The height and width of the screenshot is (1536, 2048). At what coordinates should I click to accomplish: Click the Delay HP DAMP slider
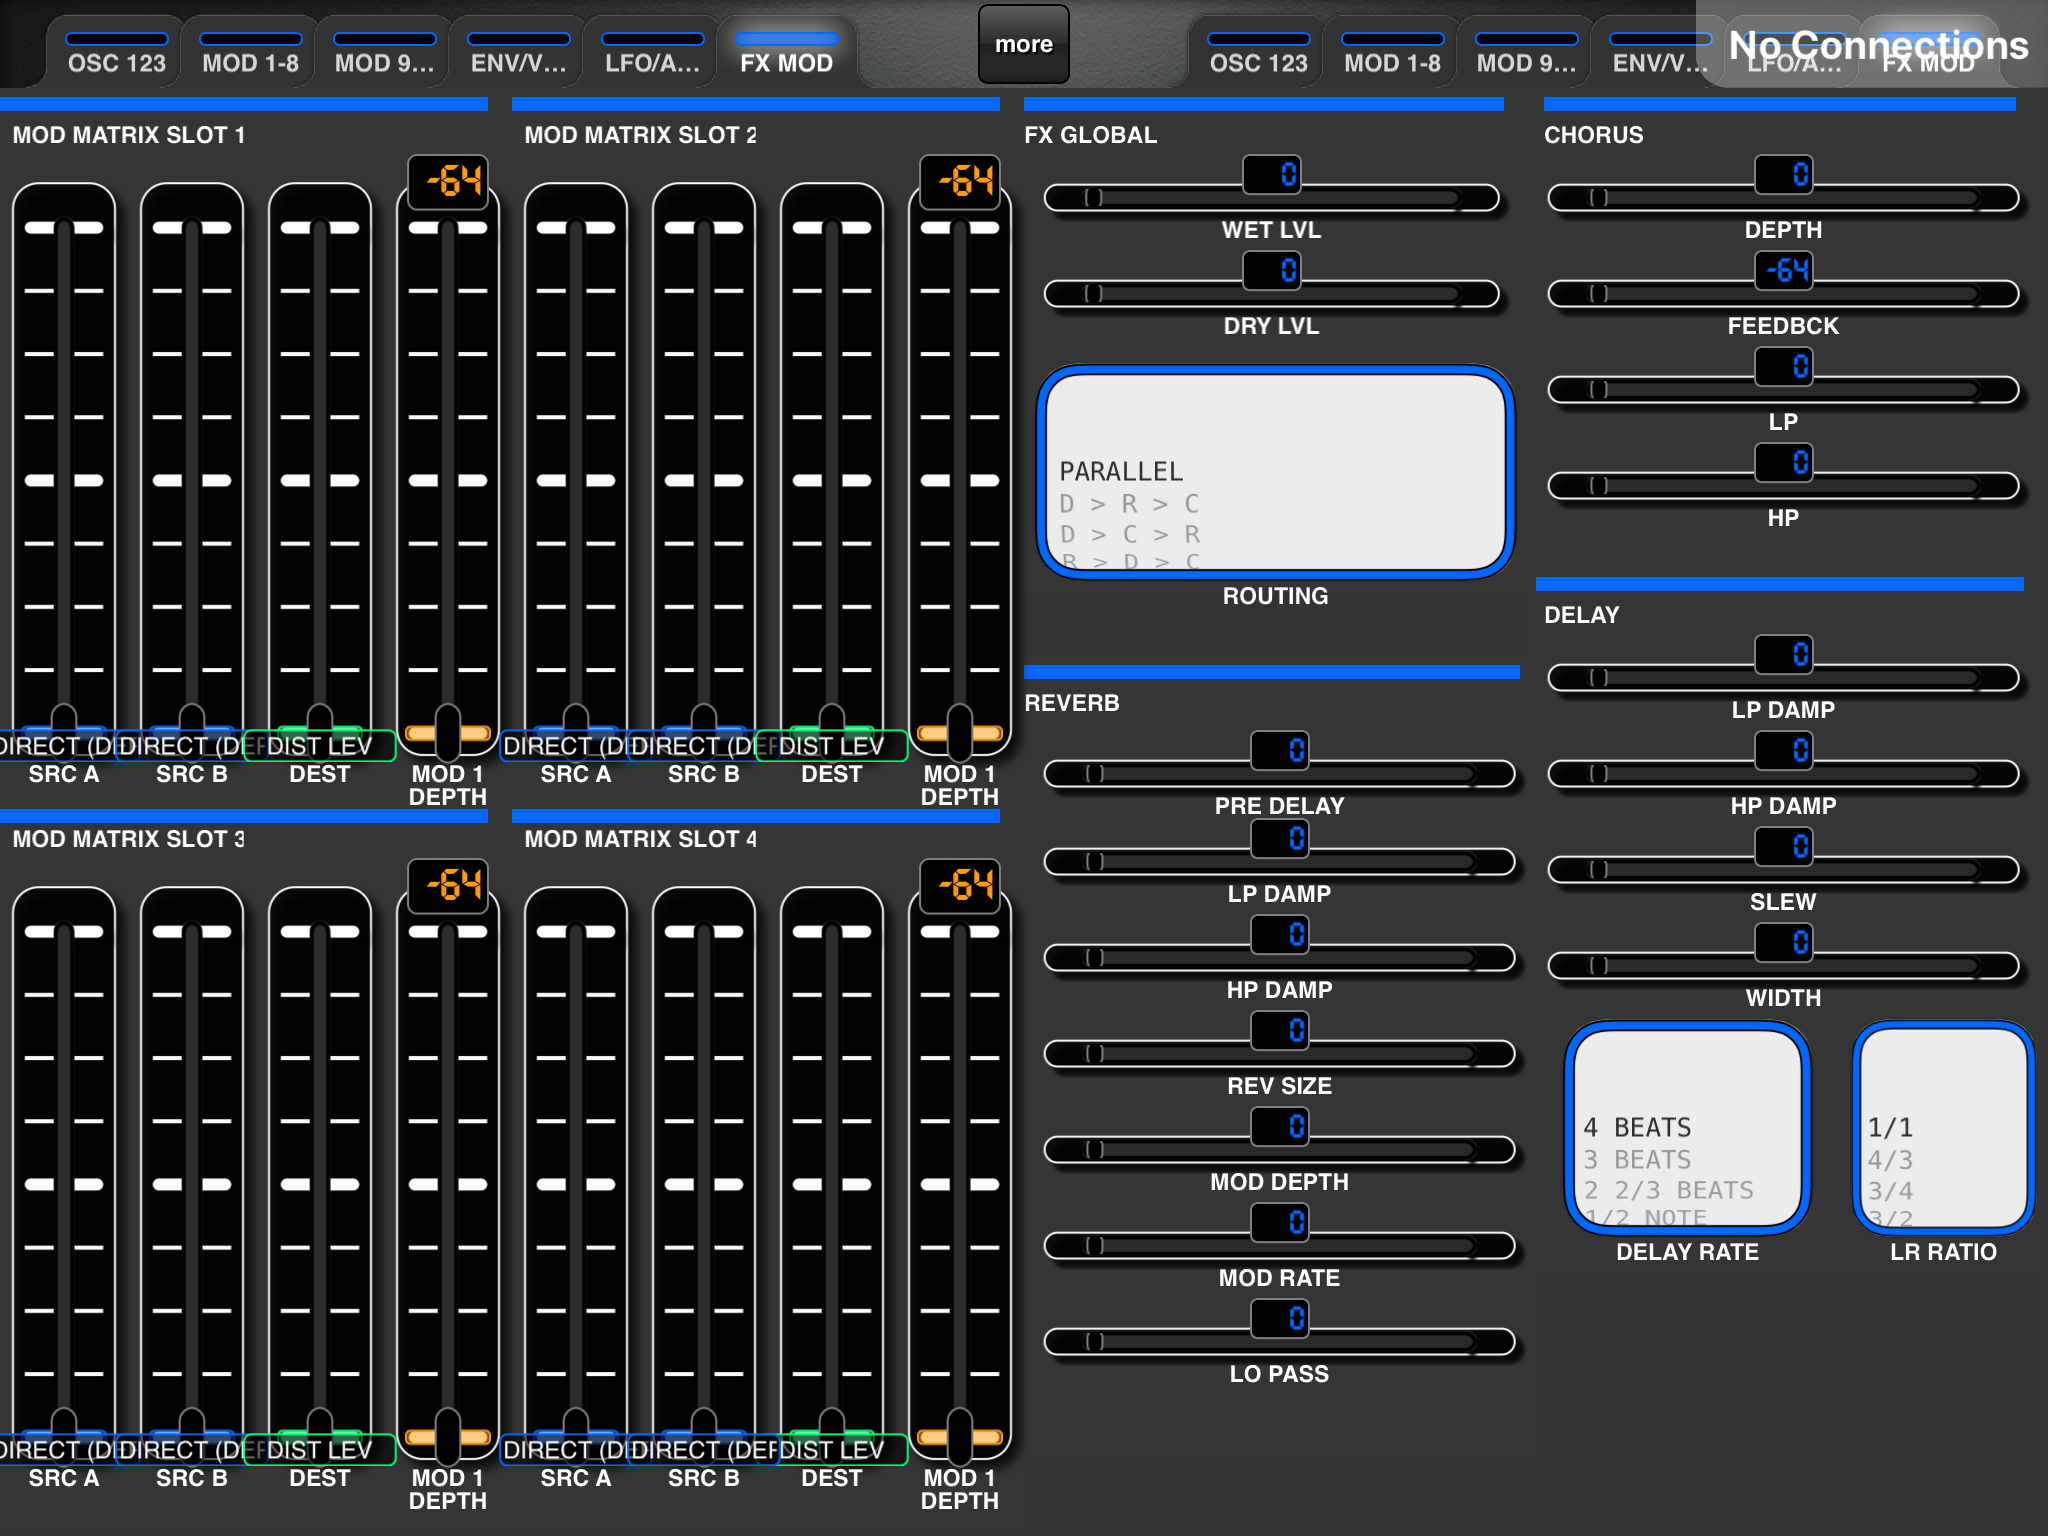click(1784, 773)
